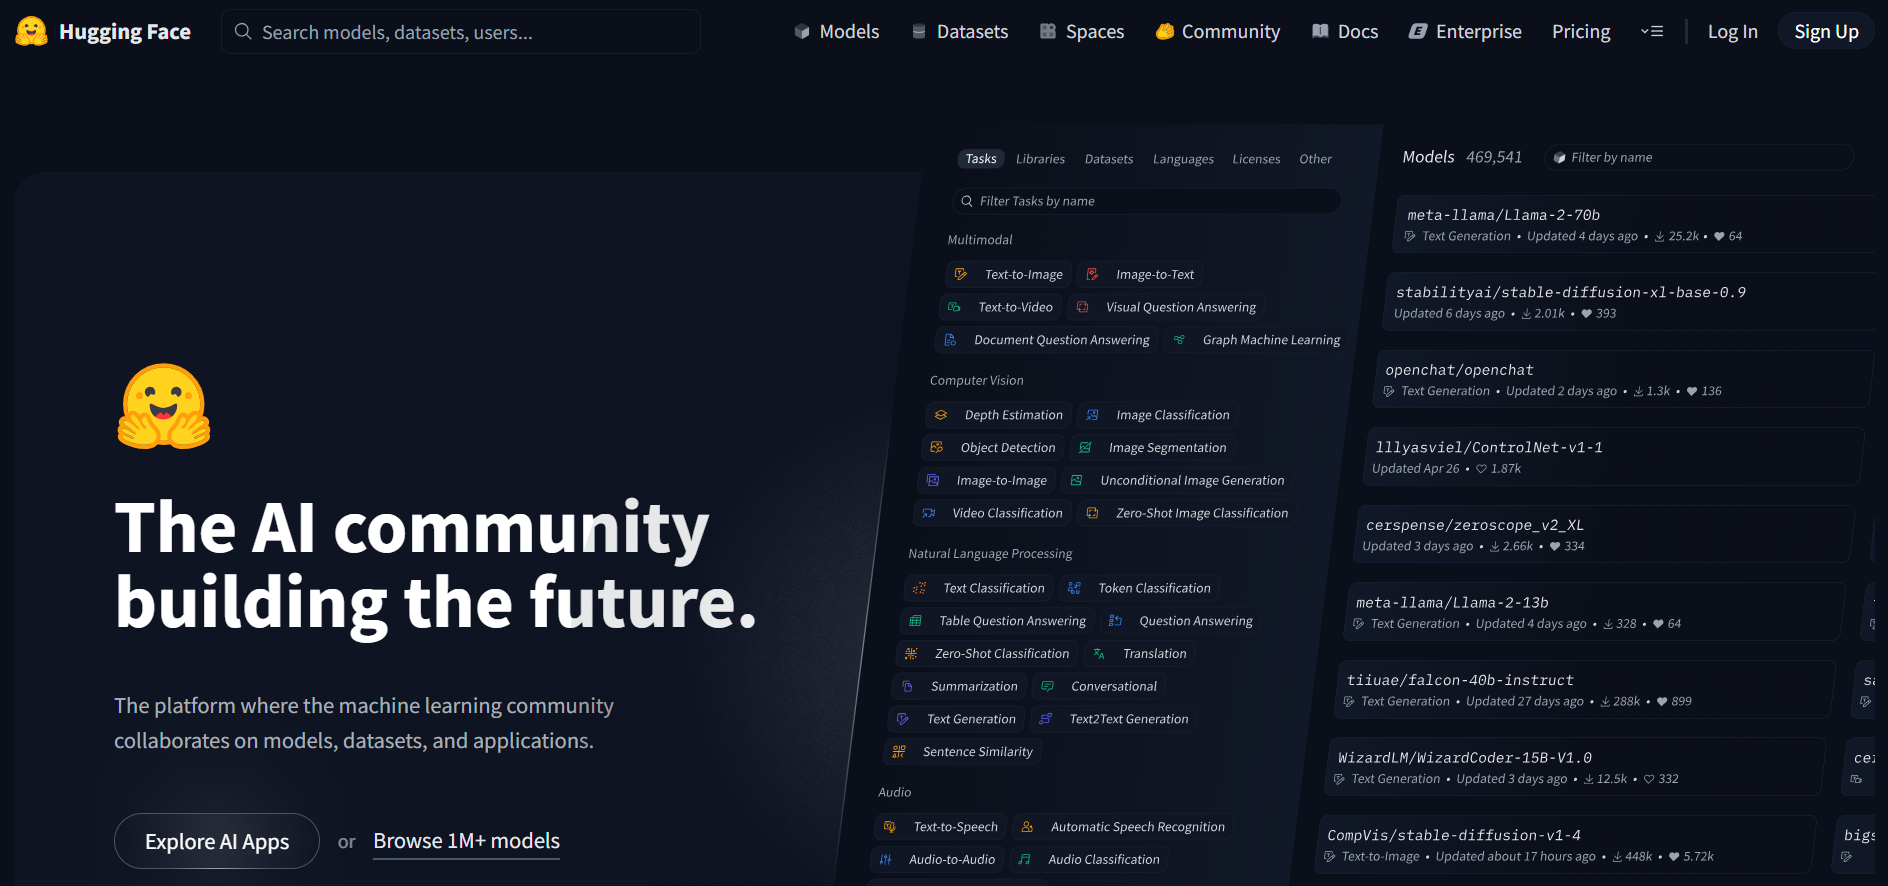Focus the main search models input

(x=461, y=32)
